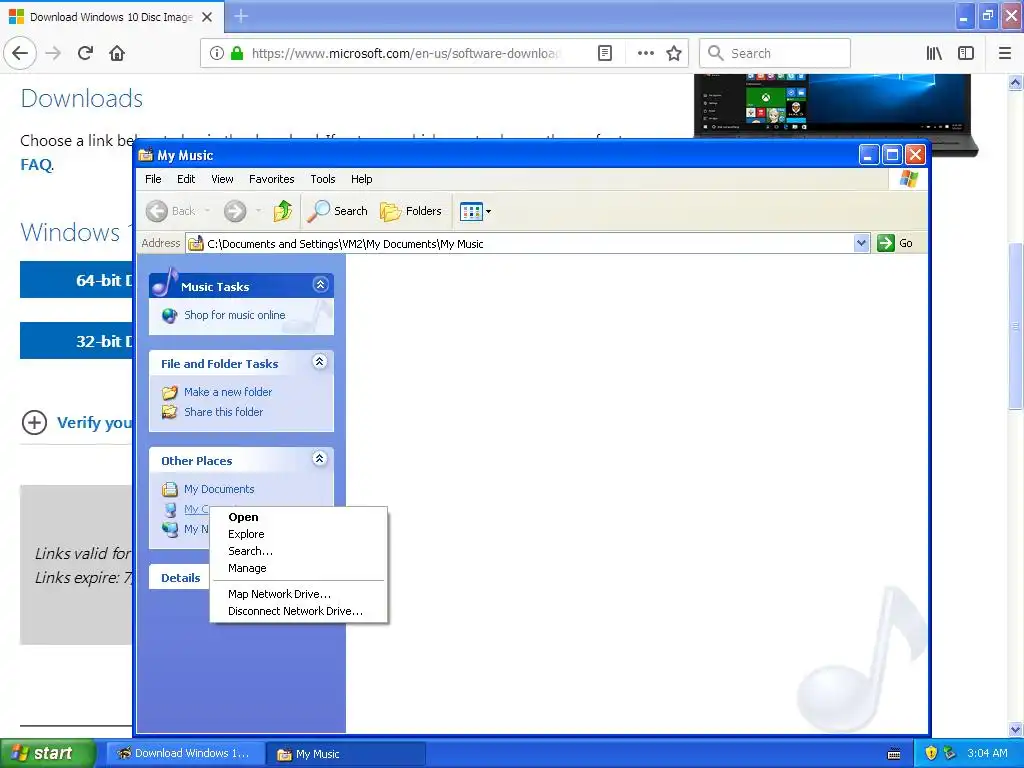This screenshot has height=768, width=1024.
Task: Click the Explorer Forward button
Action: point(235,211)
